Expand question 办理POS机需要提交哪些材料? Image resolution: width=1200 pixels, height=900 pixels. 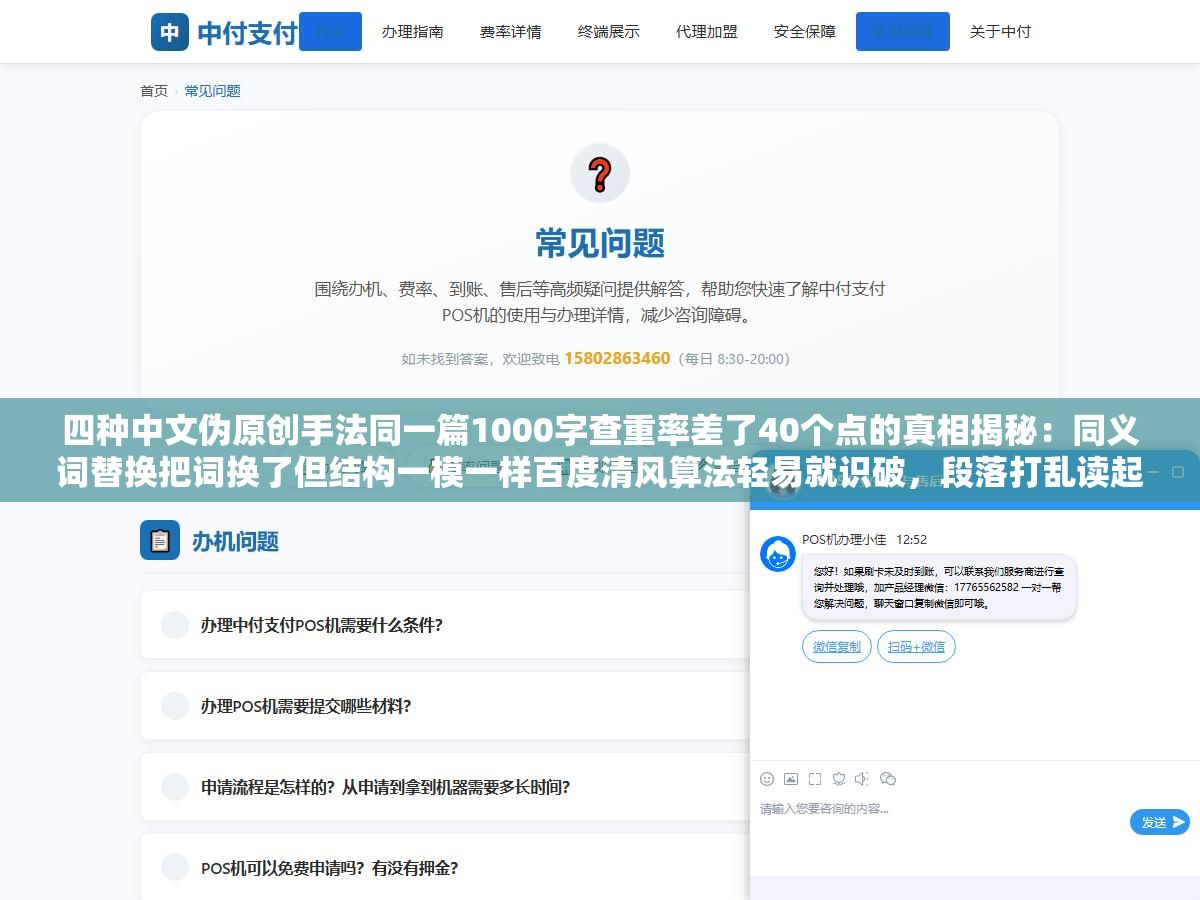445,706
